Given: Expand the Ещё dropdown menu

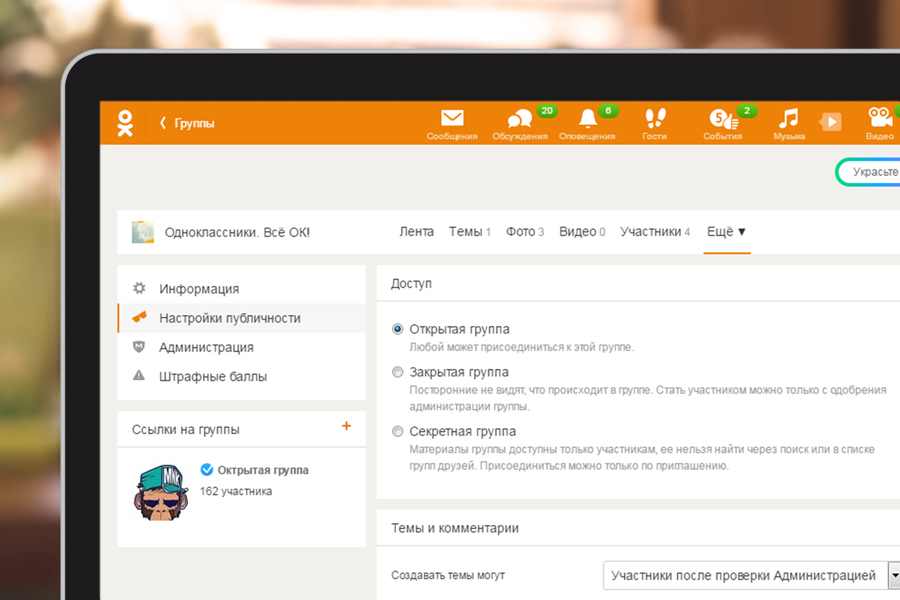Looking at the screenshot, I should pyautogui.click(x=726, y=232).
